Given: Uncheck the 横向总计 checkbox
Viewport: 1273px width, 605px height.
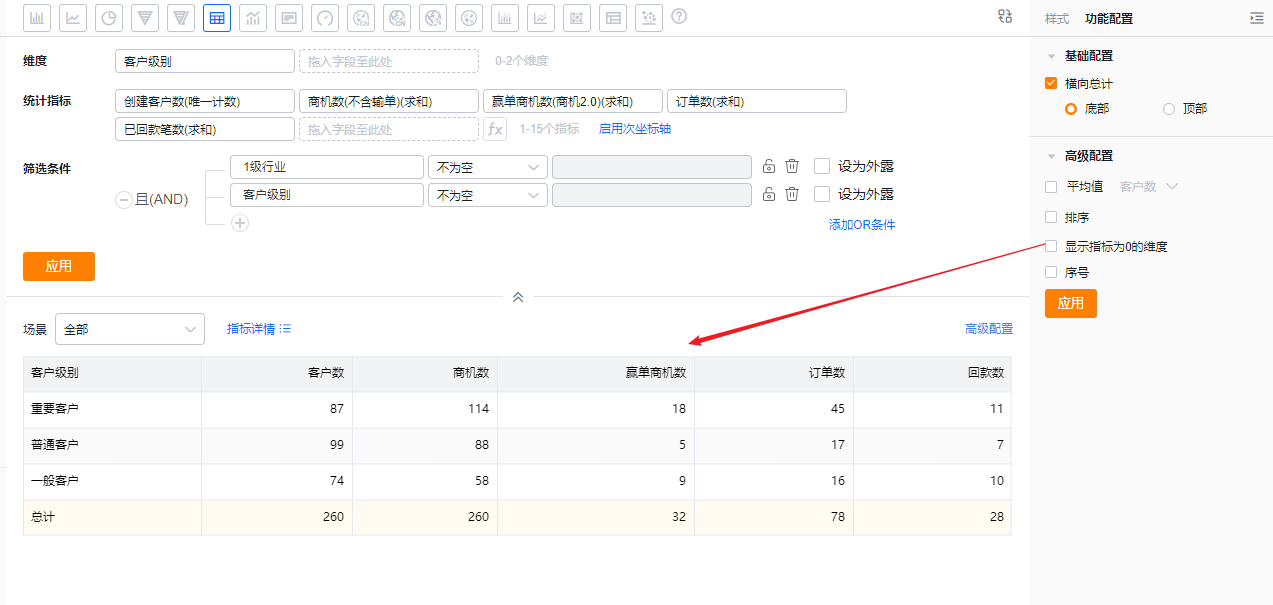Looking at the screenshot, I should click(1051, 84).
